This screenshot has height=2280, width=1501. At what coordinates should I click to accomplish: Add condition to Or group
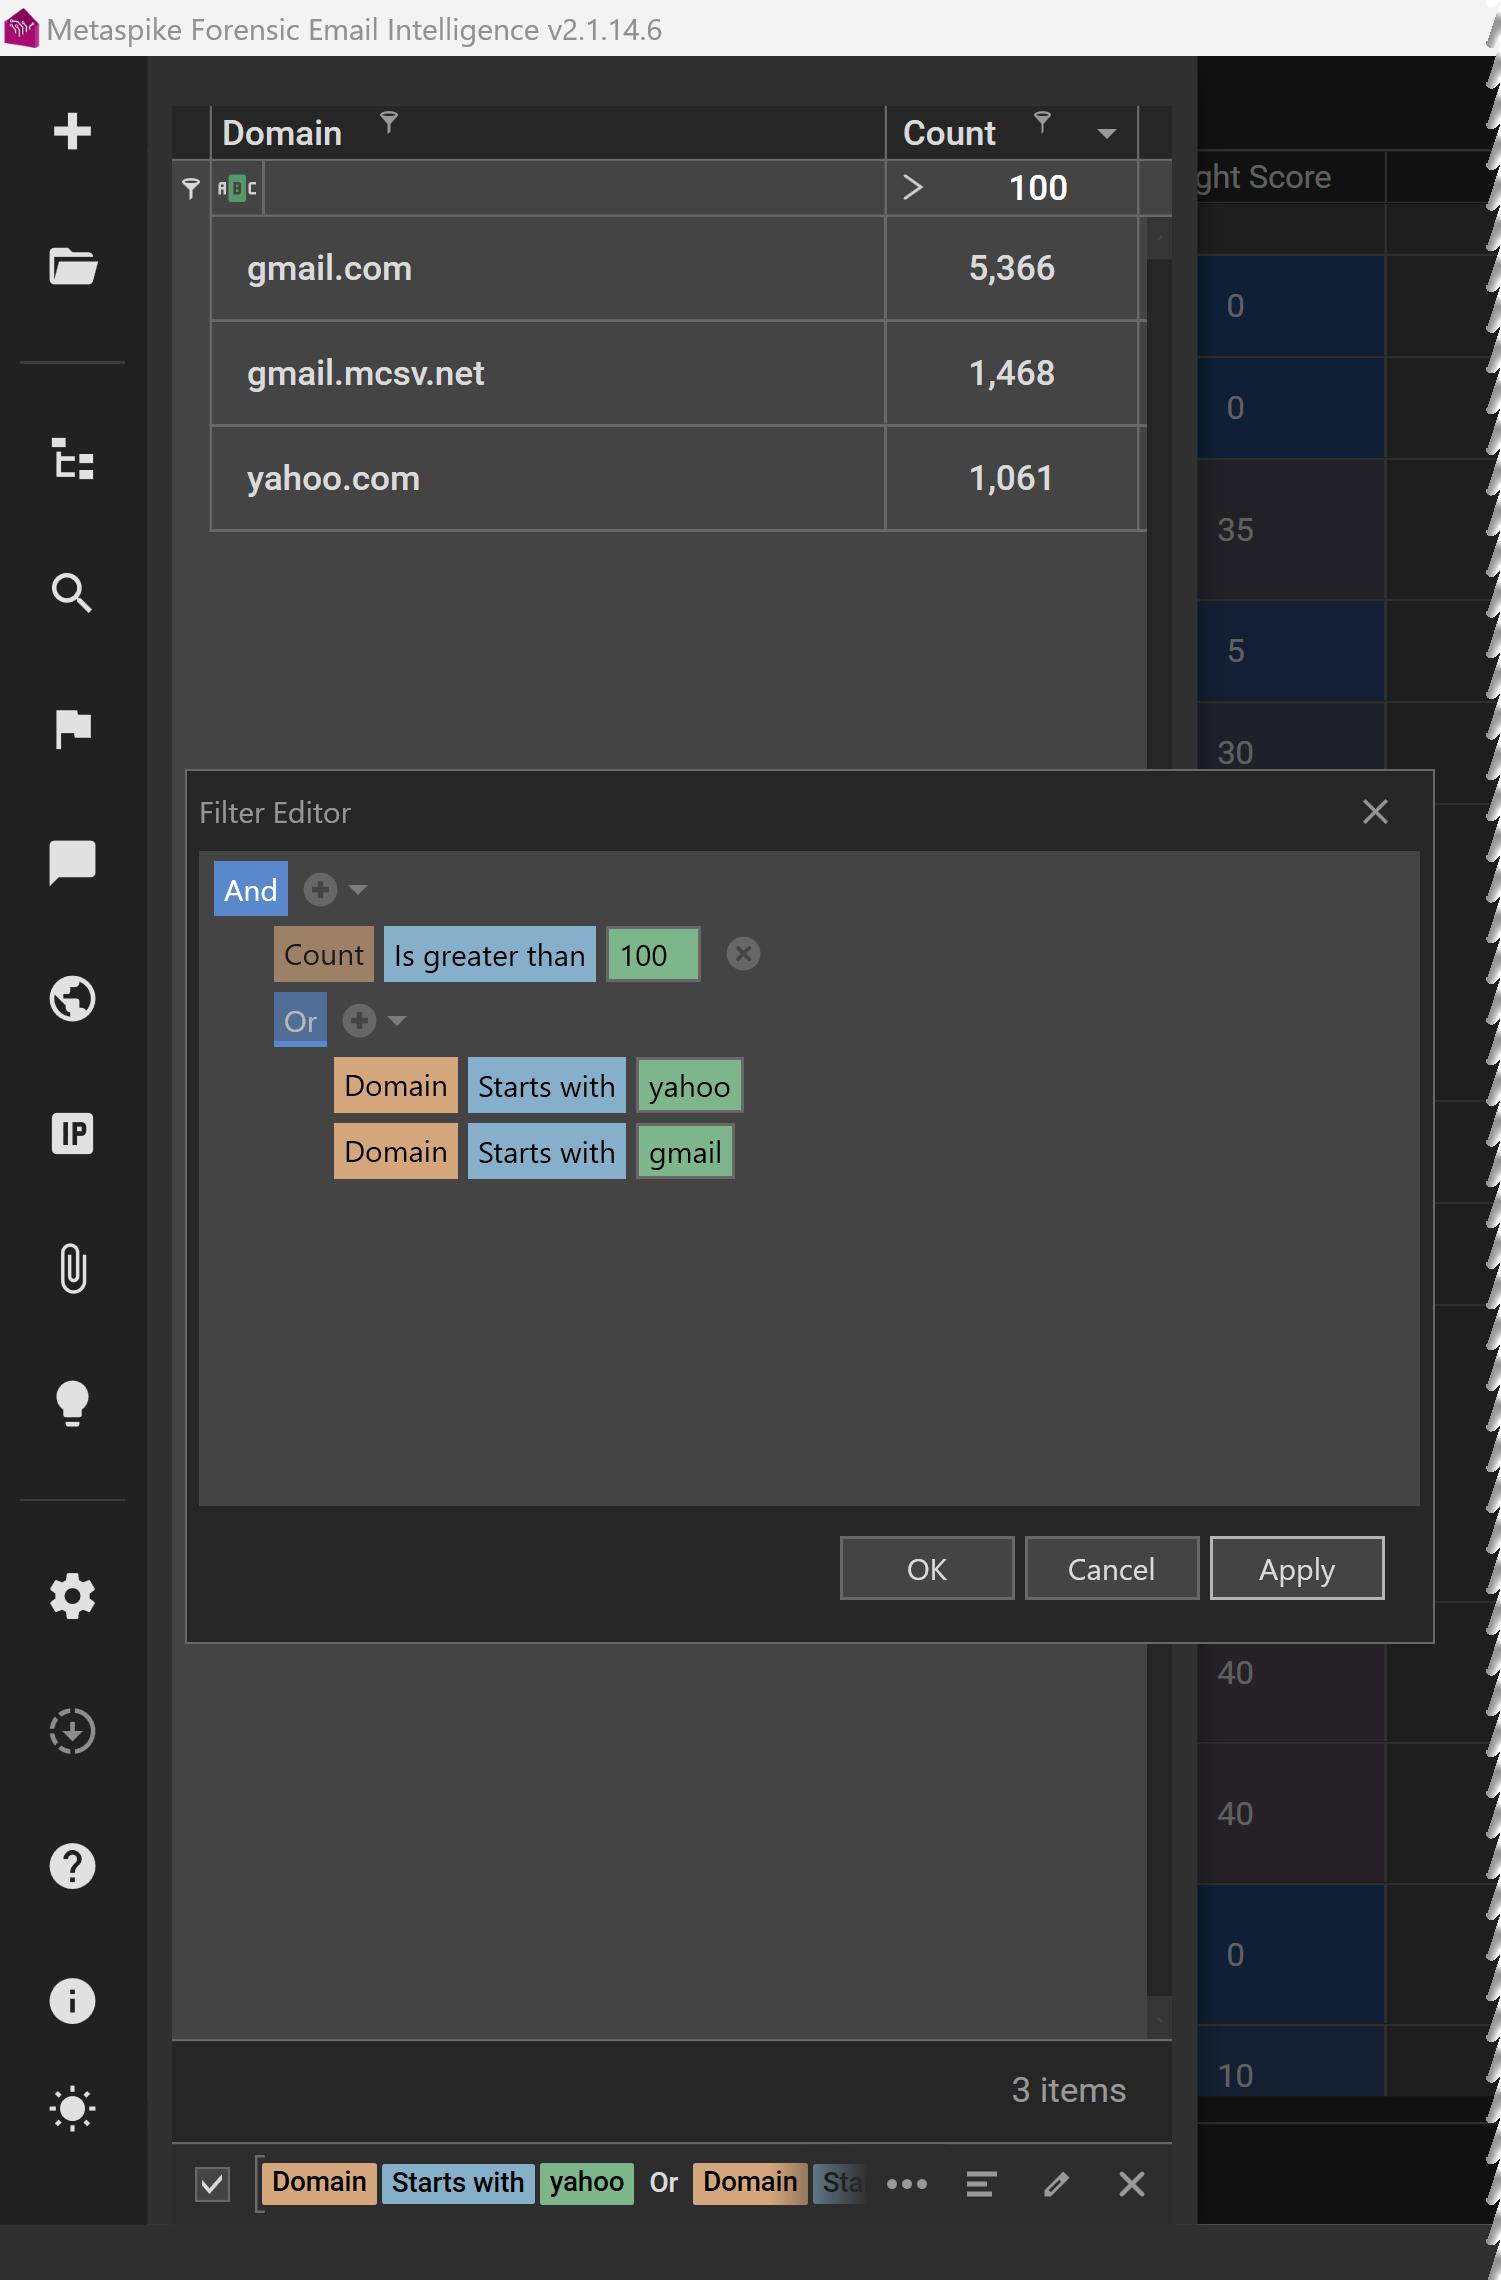[x=359, y=1020]
